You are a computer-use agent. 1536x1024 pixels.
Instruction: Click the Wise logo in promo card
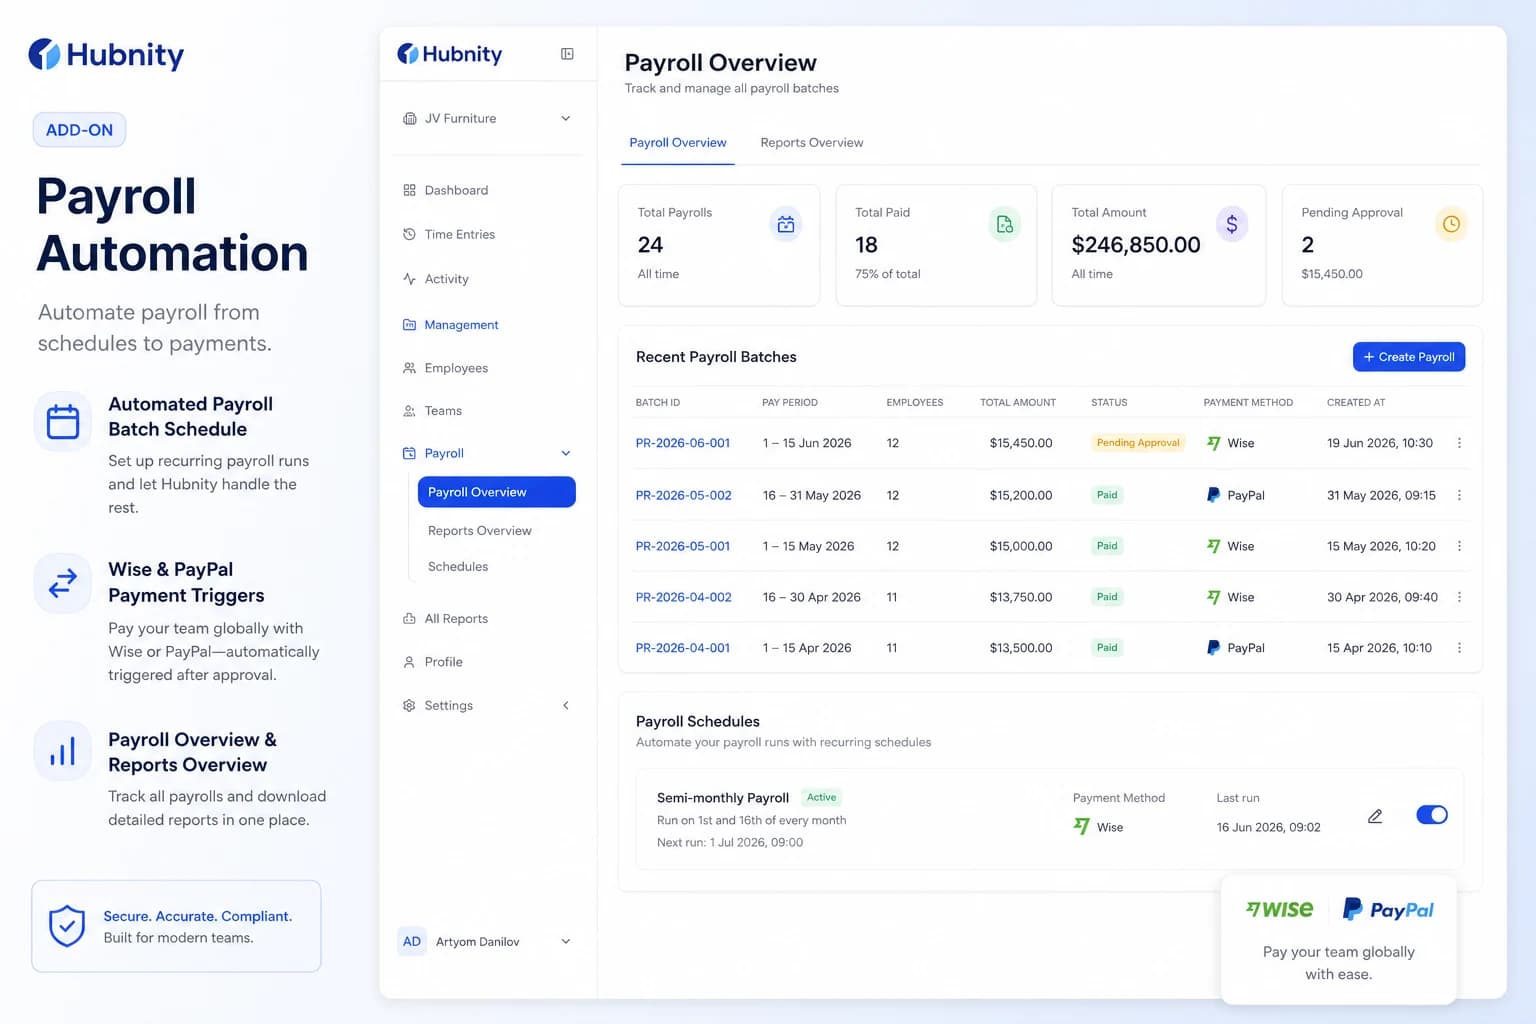[x=1280, y=909]
